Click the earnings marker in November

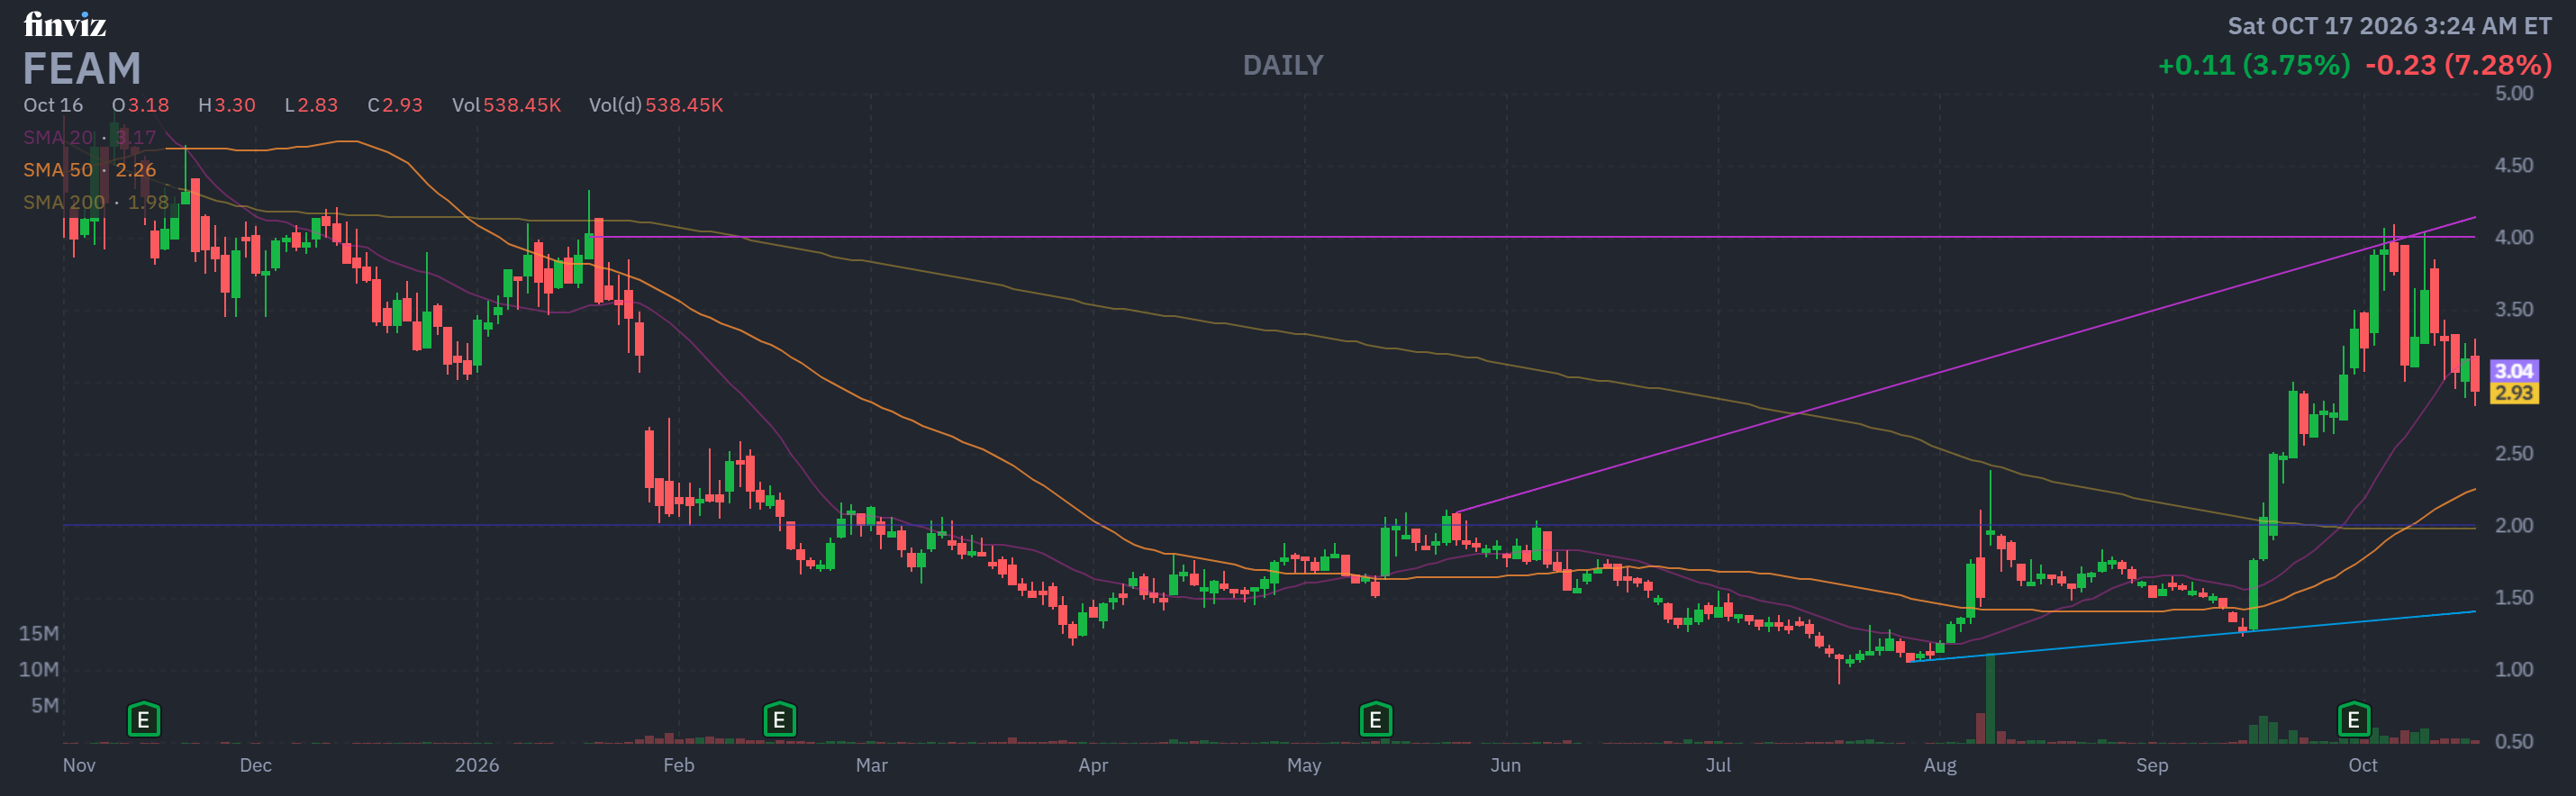144,719
